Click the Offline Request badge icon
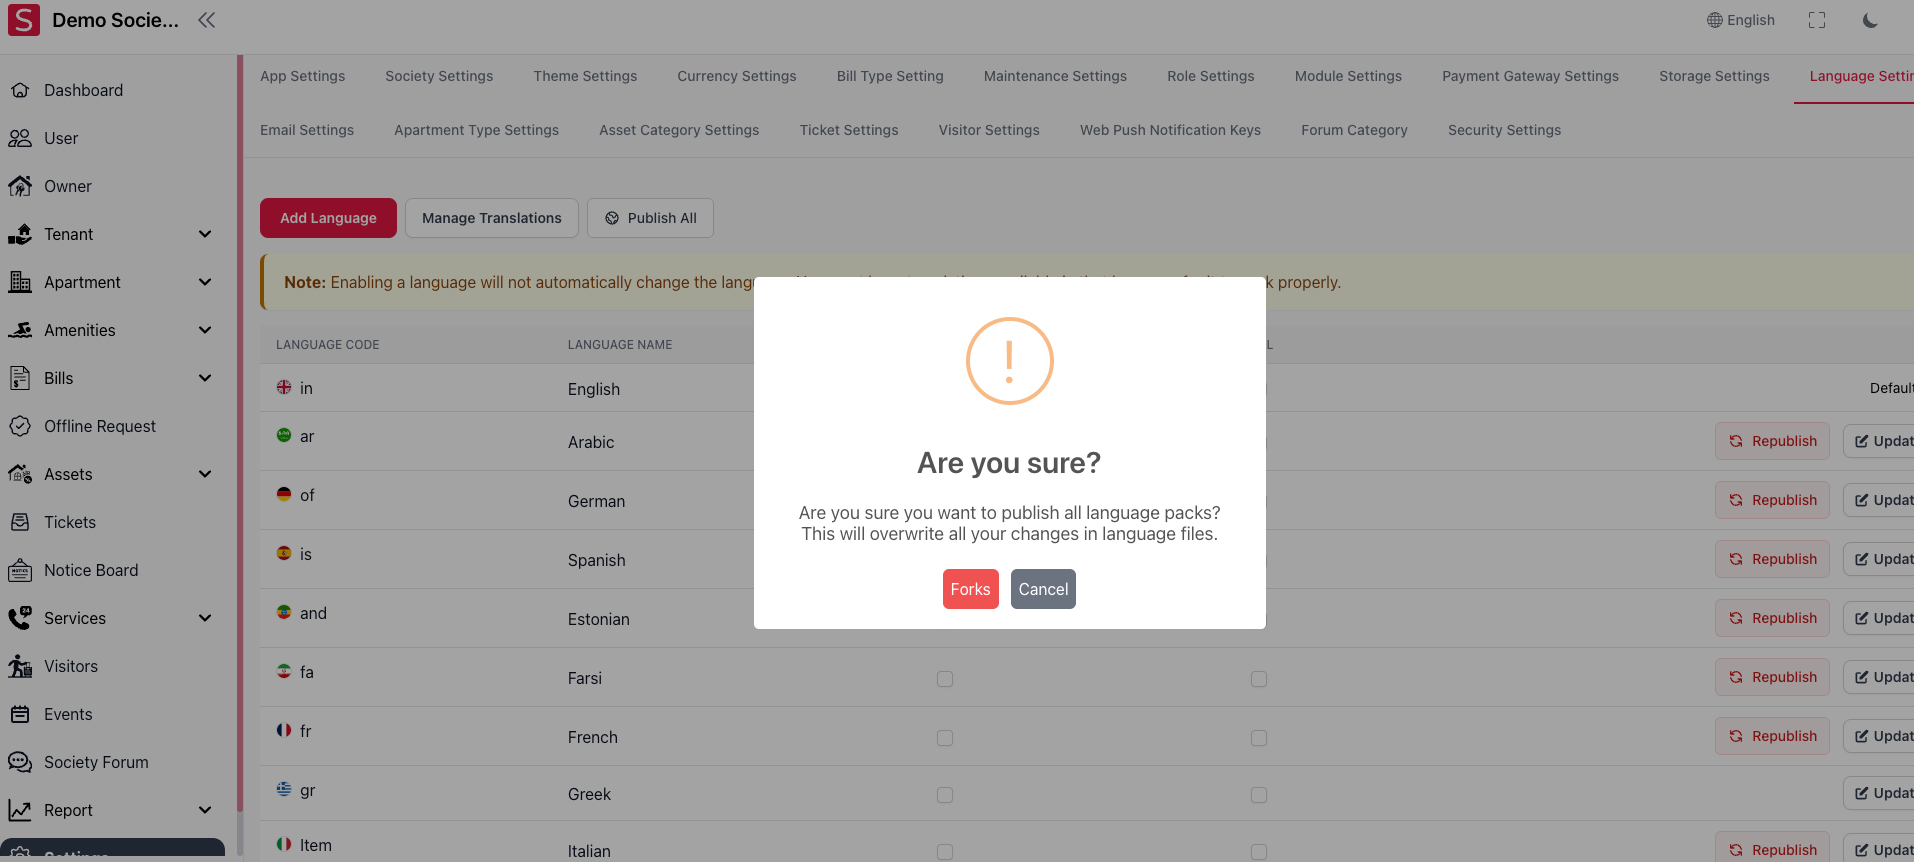 click(20, 426)
